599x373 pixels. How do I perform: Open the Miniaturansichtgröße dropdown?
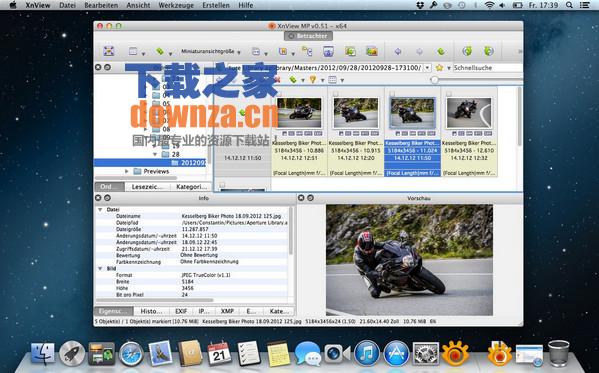point(210,51)
